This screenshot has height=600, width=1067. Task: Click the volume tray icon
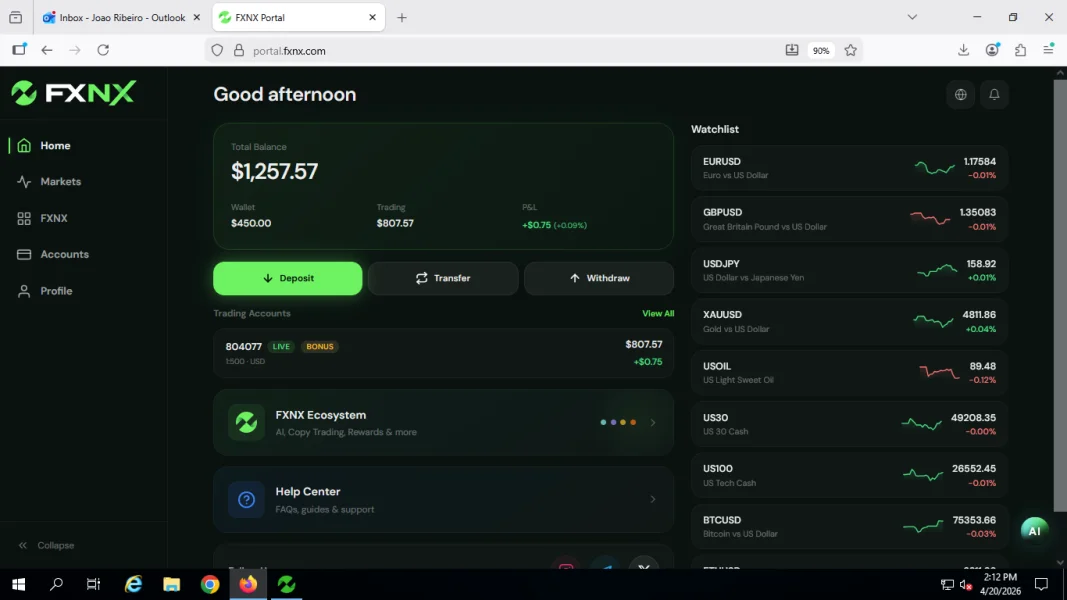tap(966, 584)
